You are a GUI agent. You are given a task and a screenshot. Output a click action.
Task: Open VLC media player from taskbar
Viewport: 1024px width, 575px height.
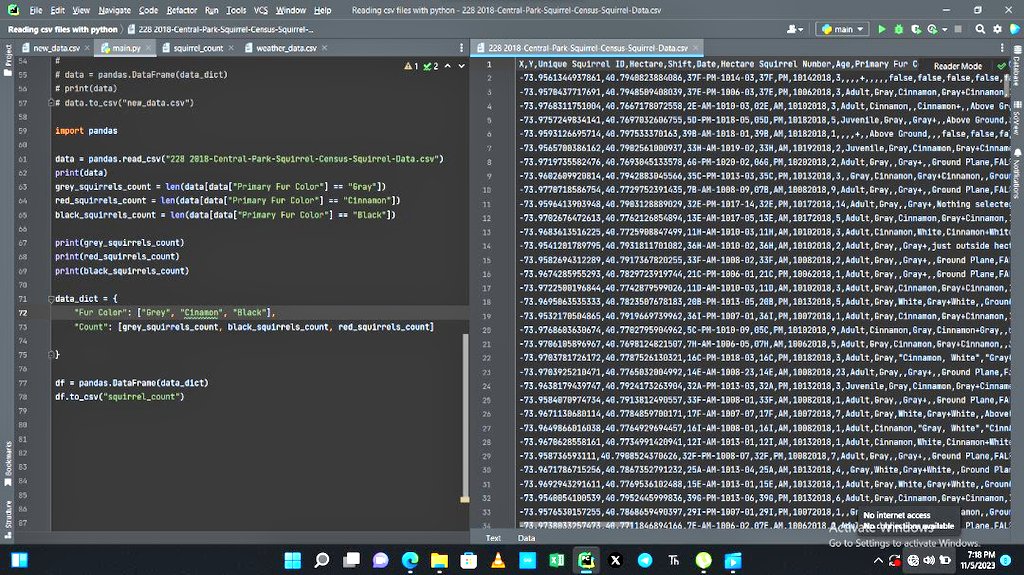pyautogui.click(x=498, y=560)
